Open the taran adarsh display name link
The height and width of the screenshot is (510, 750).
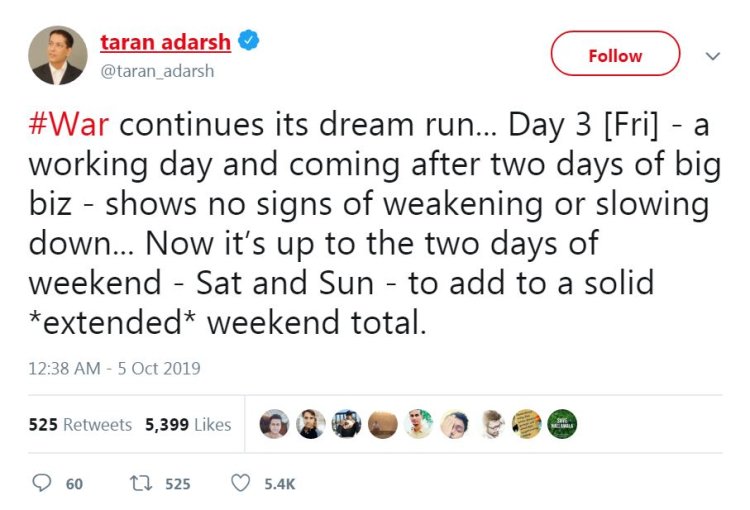[x=165, y=42]
